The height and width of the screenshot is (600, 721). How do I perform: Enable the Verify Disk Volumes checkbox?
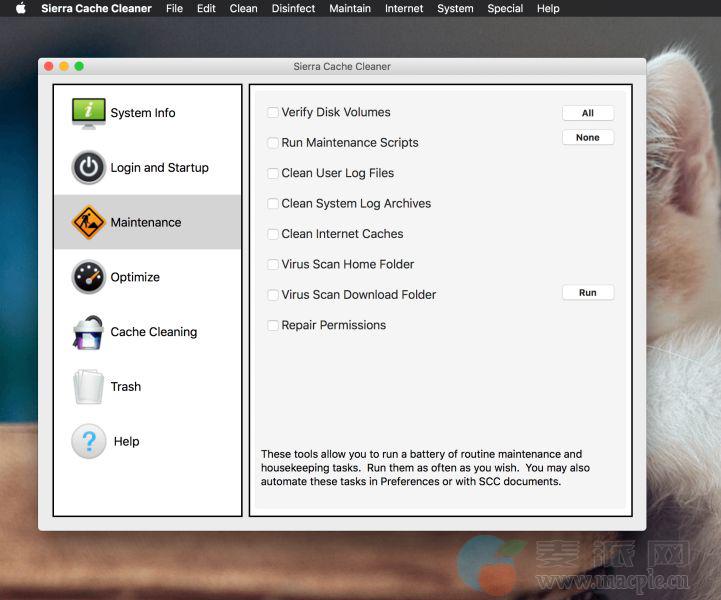coord(273,113)
